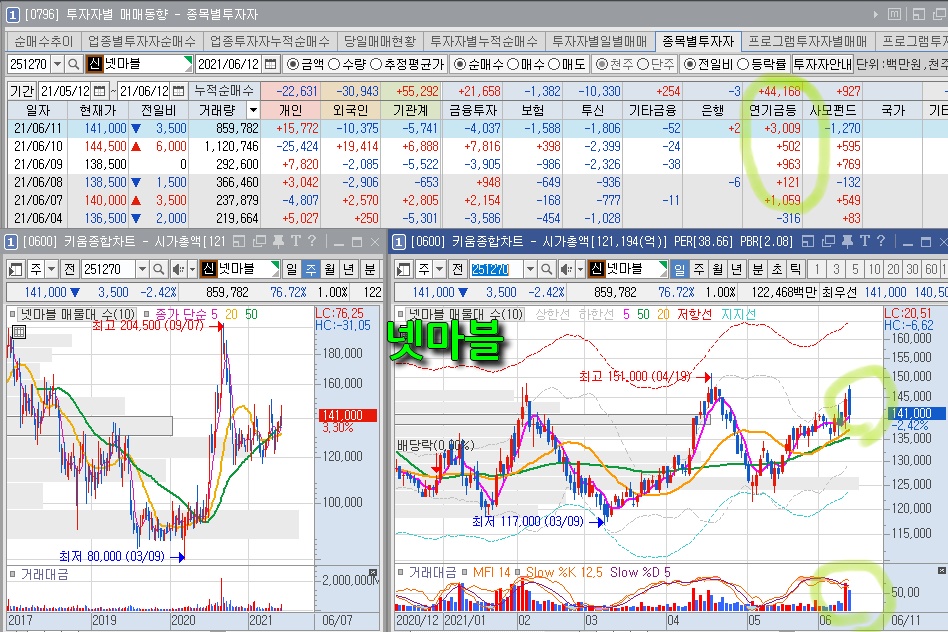Viewport: 948px width, 632px height.
Task: Click search magnifier in right chart window
Action: [x=547, y=269]
